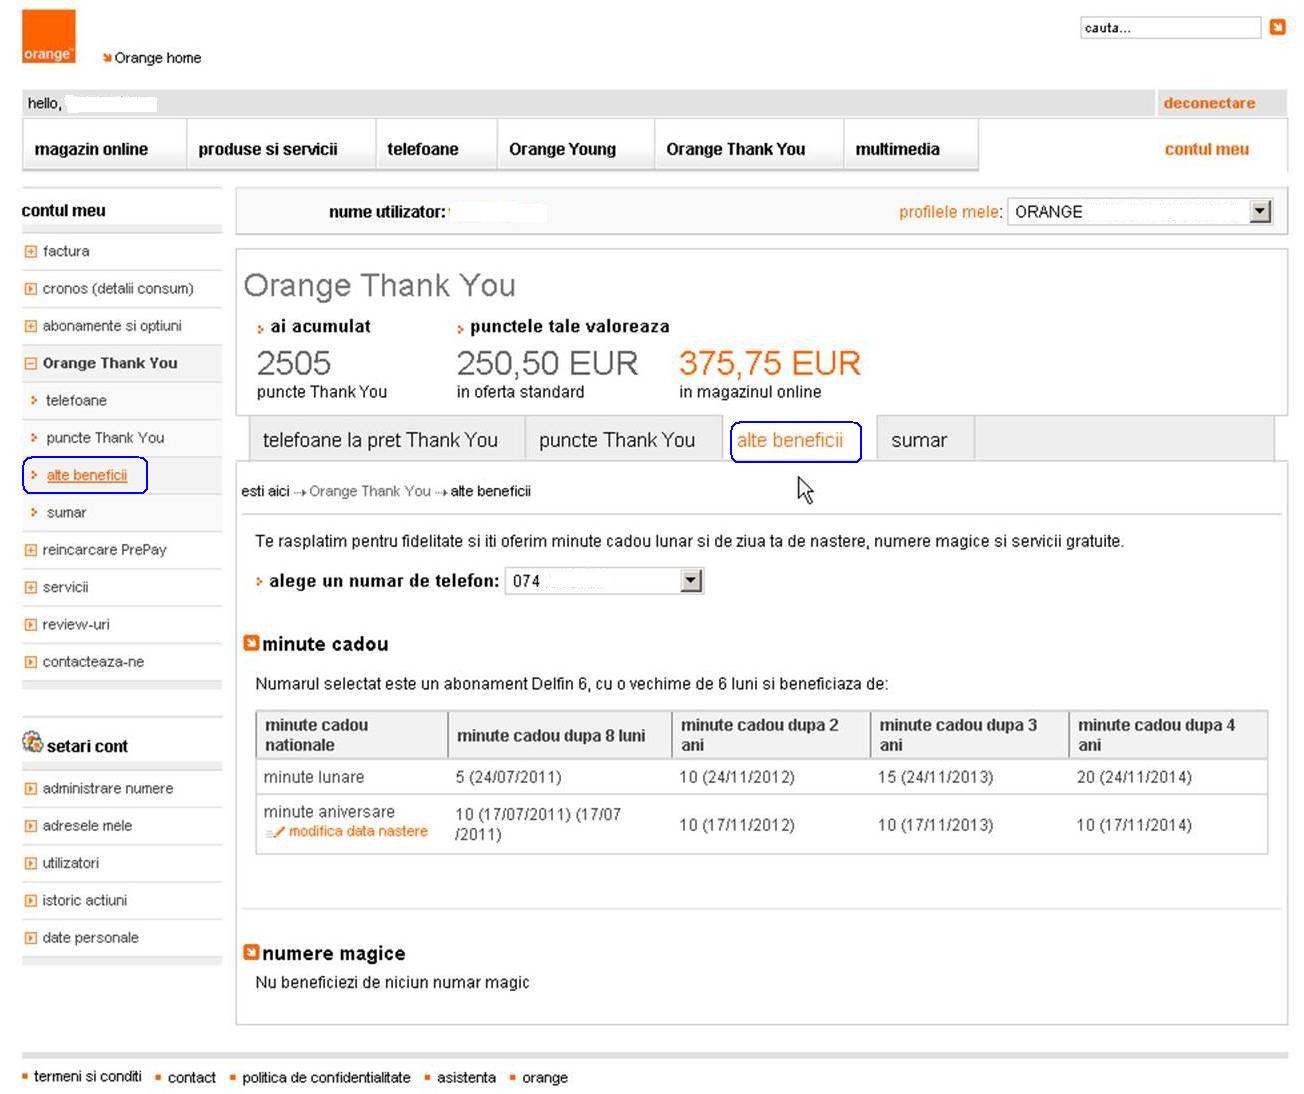Screen dimensions: 1304x1094
Task: Open politica de confidentialitate footer link
Action: click(326, 1077)
